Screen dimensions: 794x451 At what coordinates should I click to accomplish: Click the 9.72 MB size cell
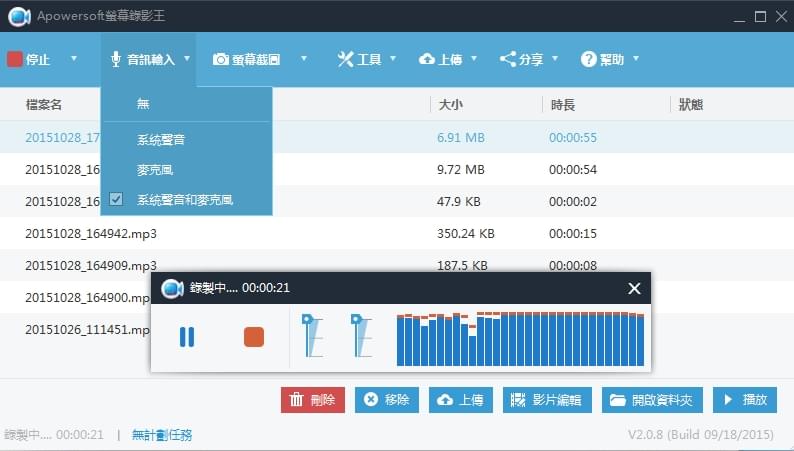click(461, 170)
